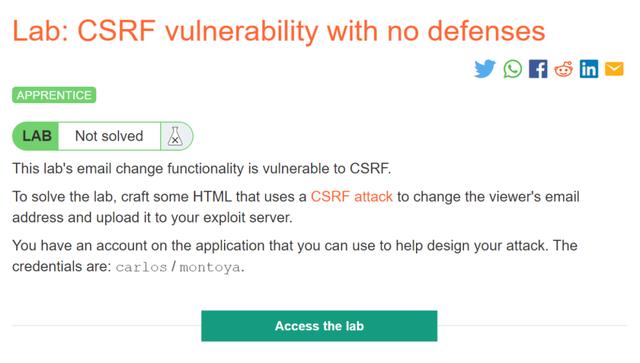Image resolution: width=640 pixels, height=363 pixels.
Task: Share this lab on Reddit
Action: (563, 69)
